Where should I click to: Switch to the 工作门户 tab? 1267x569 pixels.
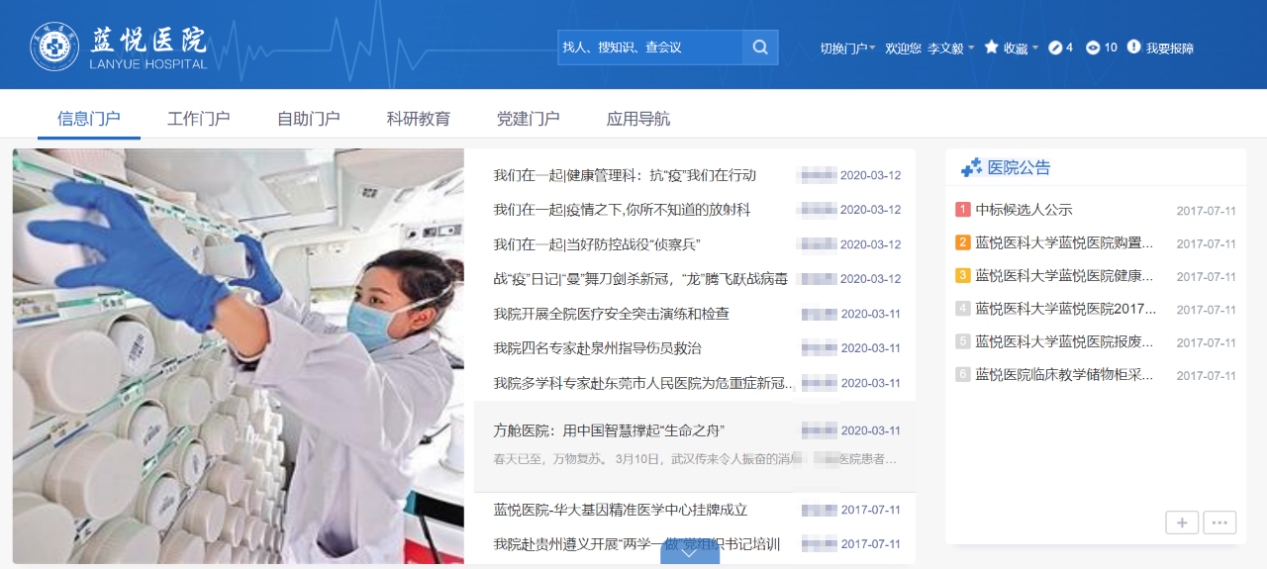(198, 119)
